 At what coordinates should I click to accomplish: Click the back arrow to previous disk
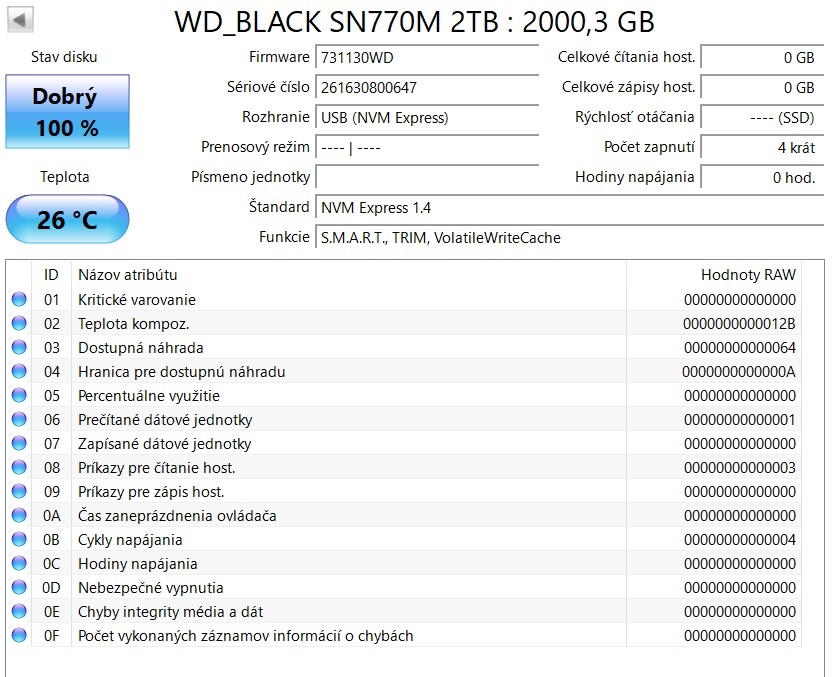20,20
